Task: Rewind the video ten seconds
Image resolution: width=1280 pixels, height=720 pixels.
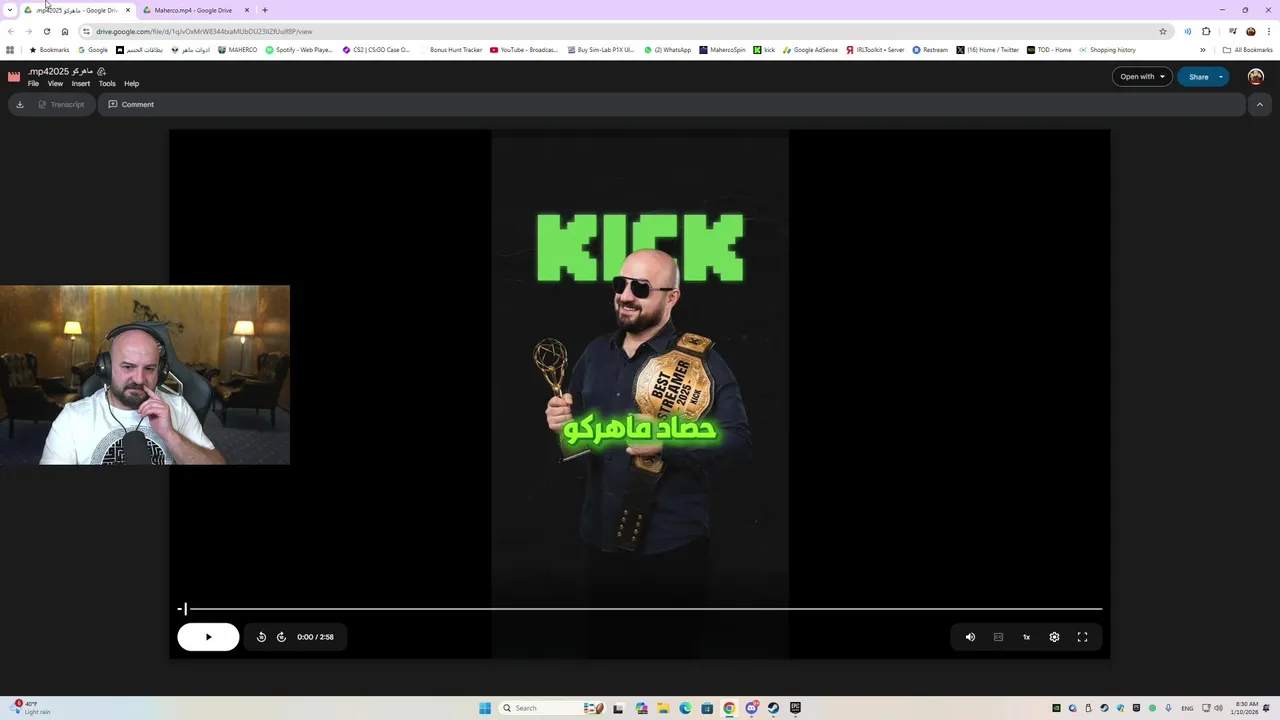Action: click(x=261, y=637)
